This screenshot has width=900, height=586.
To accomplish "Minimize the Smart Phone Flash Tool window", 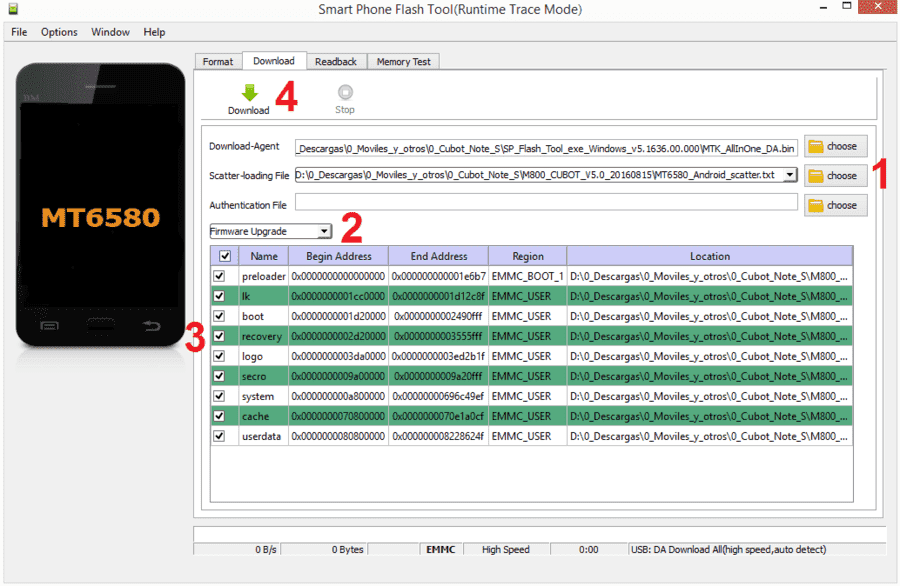I will (824, 8).
